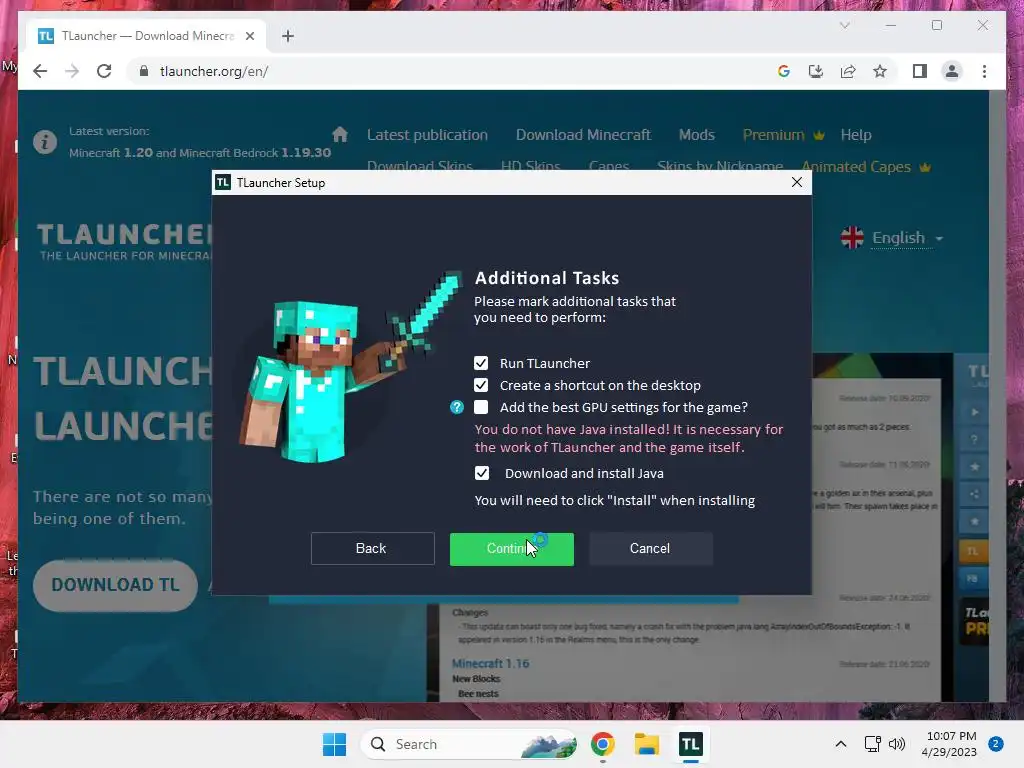
Task: Click the Google icon in address bar
Action: coord(784,71)
